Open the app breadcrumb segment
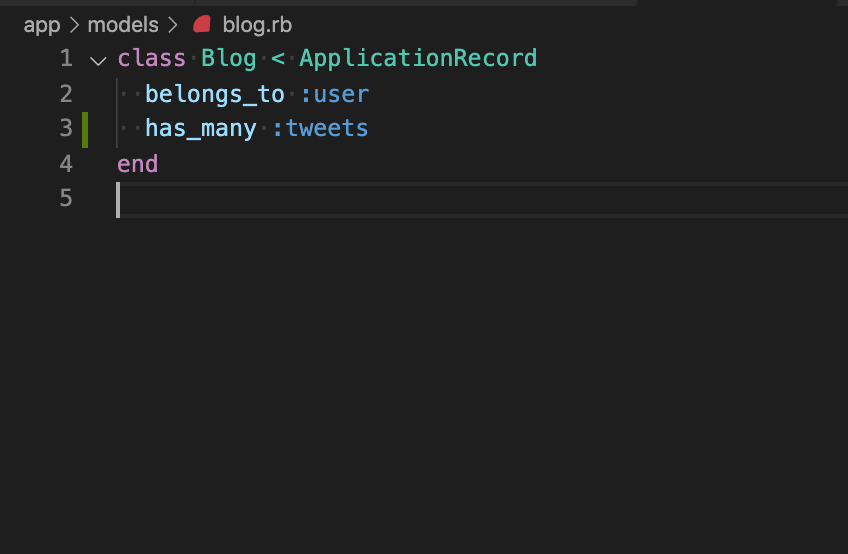848x554 pixels. (x=42, y=25)
